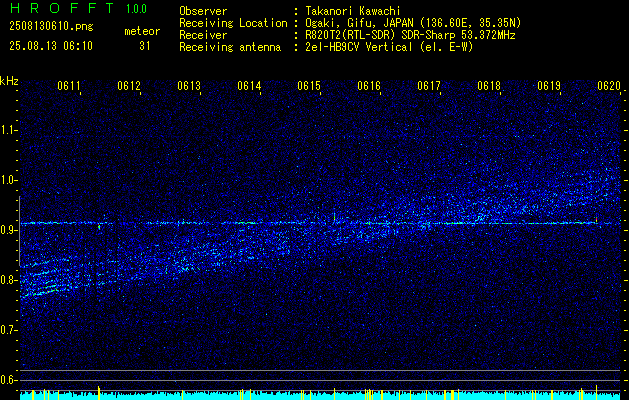Click the 0614 time marker
The image size is (629, 400).
tap(249, 86)
